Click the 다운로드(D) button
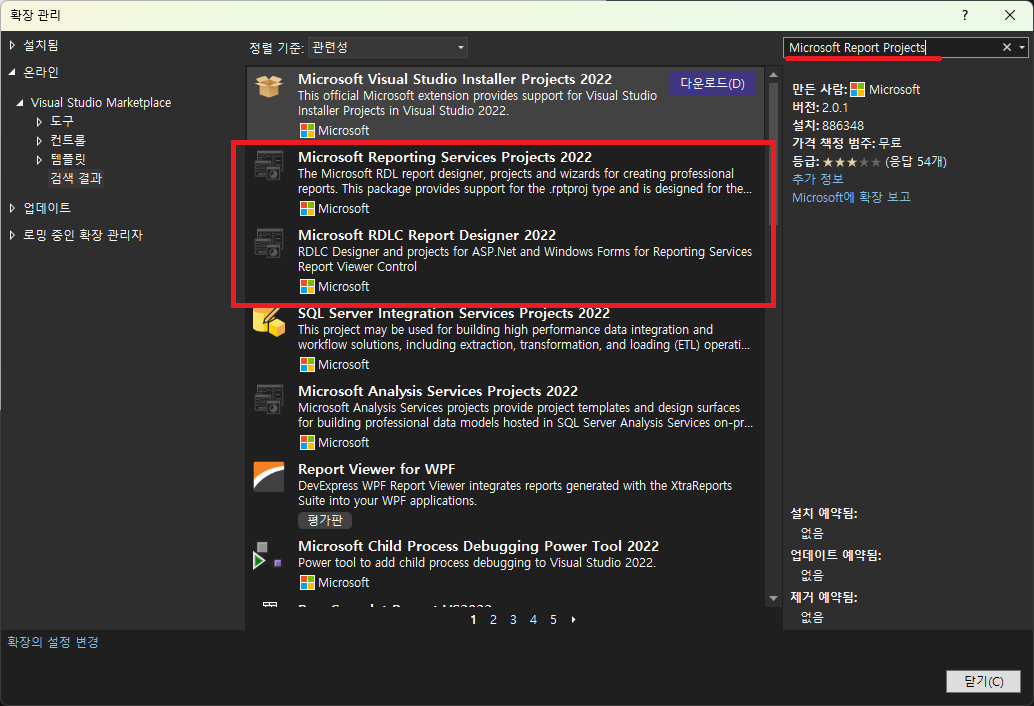Viewport: 1034px width, 706px height. (x=712, y=84)
